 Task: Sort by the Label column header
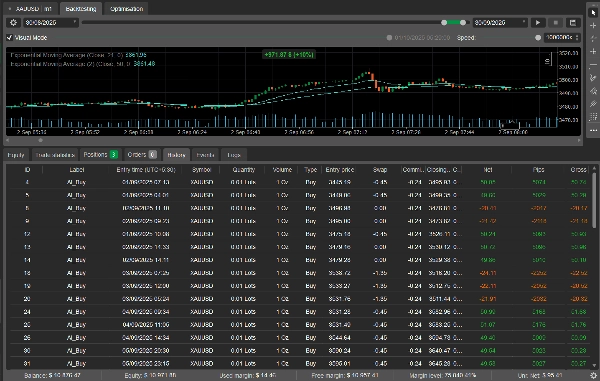77,169
